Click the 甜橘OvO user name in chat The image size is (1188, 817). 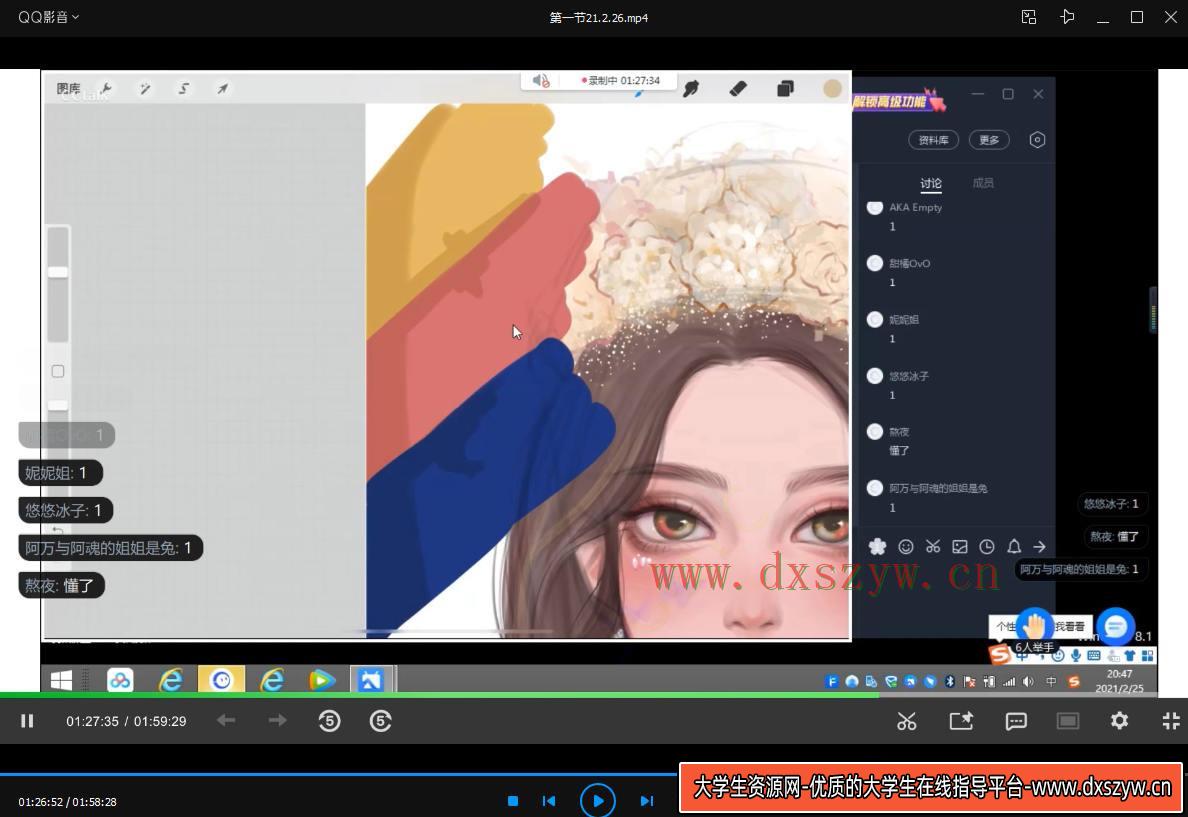[910, 264]
